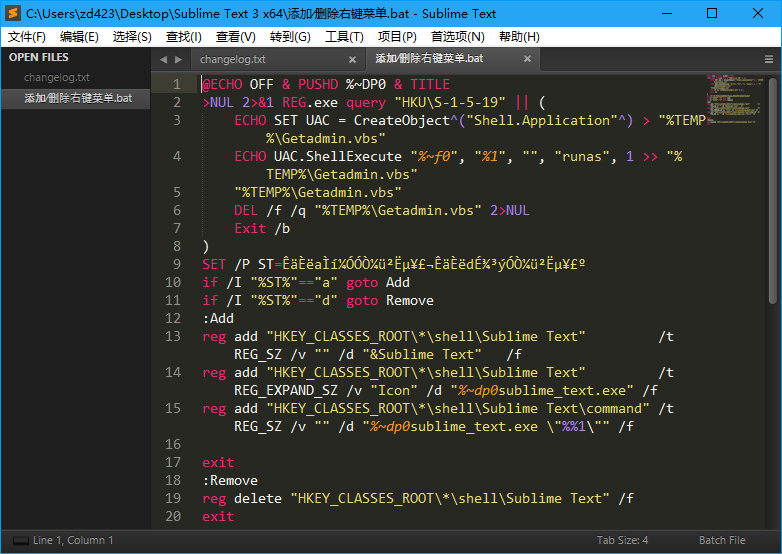This screenshot has width=782, height=554.
Task: Click line number 1 in gutter
Action: (177, 84)
